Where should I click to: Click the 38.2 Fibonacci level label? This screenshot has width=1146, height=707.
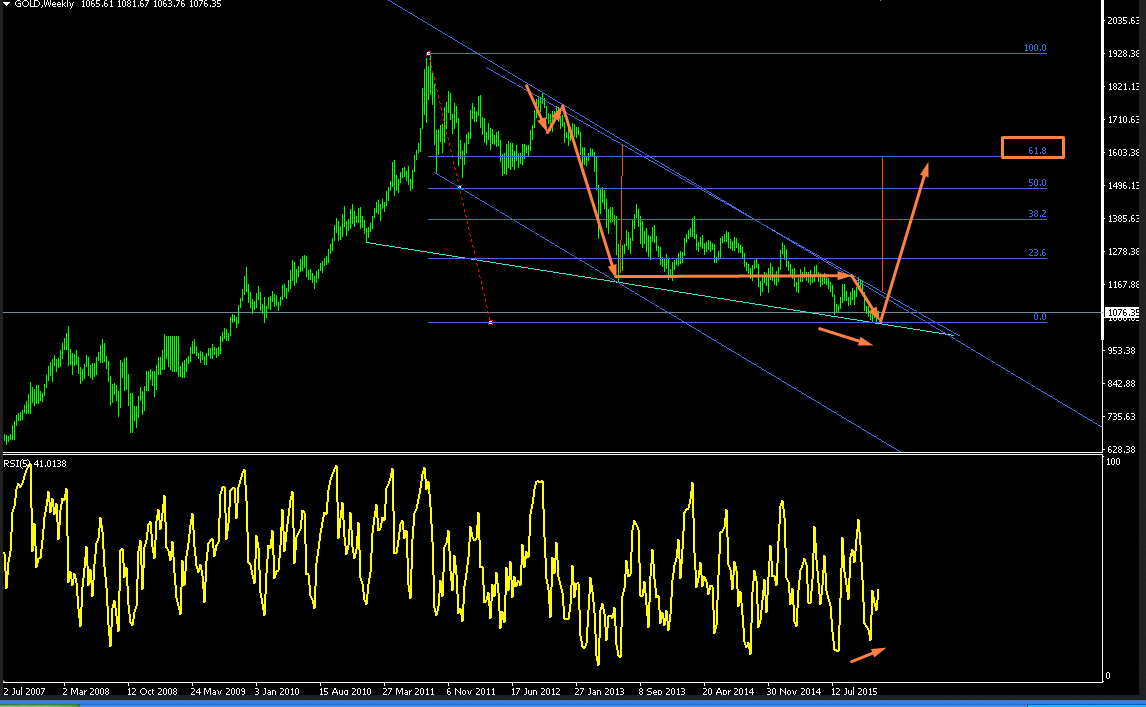1037,214
